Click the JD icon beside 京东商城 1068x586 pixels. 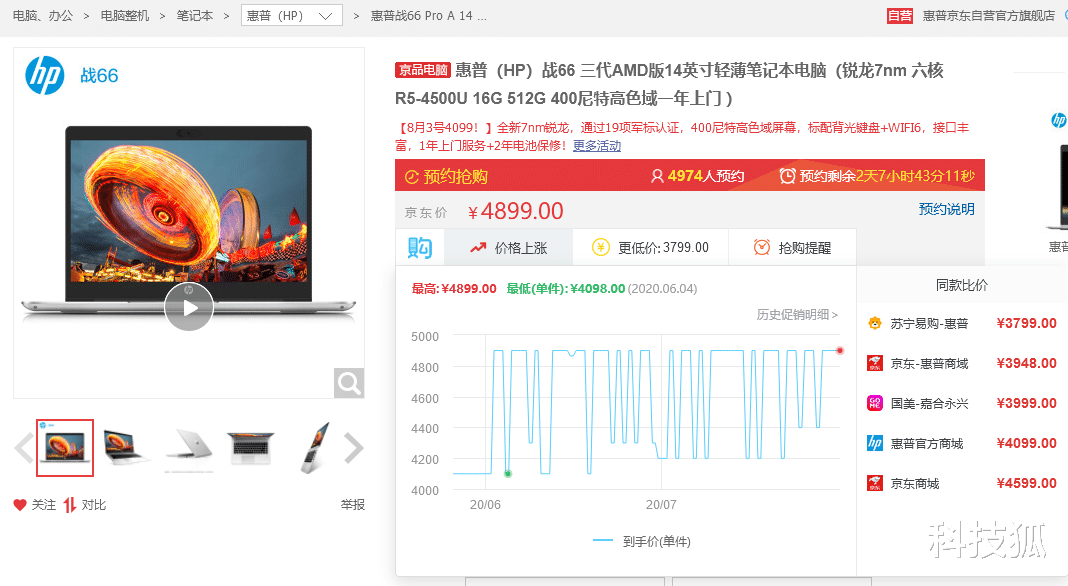pyautogui.click(x=875, y=484)
